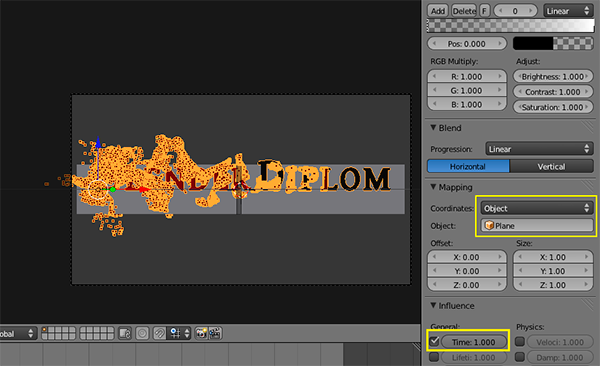Image resolution: width=600 pixels, height=366 pixels.
Task: Click the Contrast: 1.000 field
Action: pos(553,92)
